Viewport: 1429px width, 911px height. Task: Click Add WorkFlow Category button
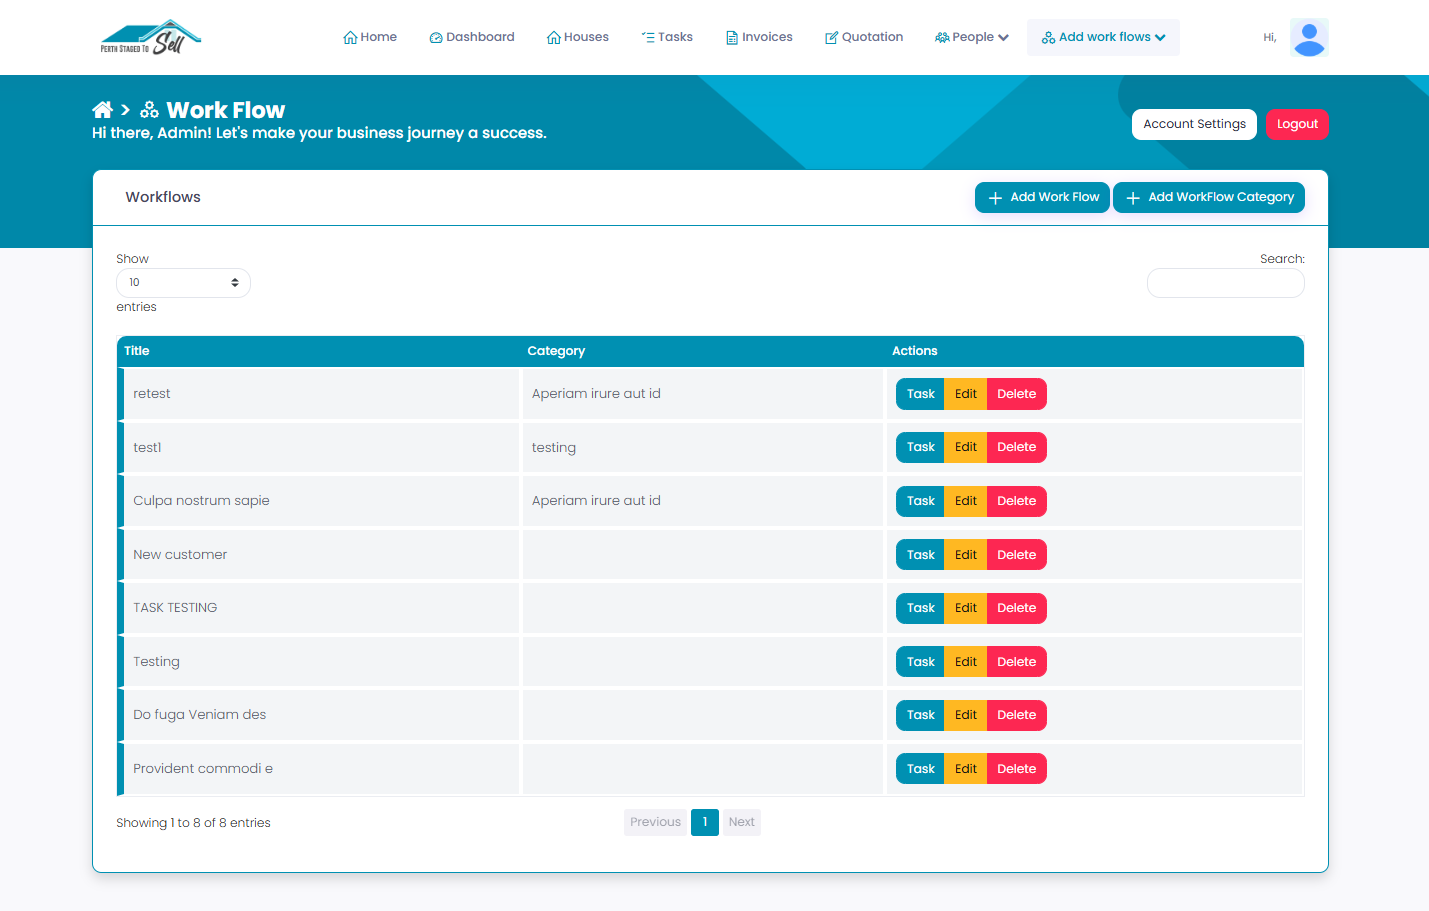(x=1209, y=198)
